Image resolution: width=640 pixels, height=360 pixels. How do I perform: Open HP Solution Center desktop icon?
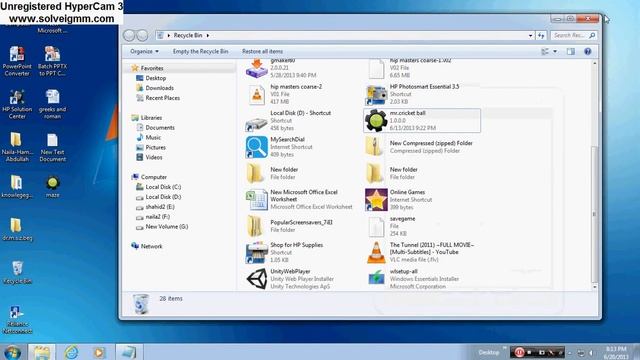coord(17,104)
